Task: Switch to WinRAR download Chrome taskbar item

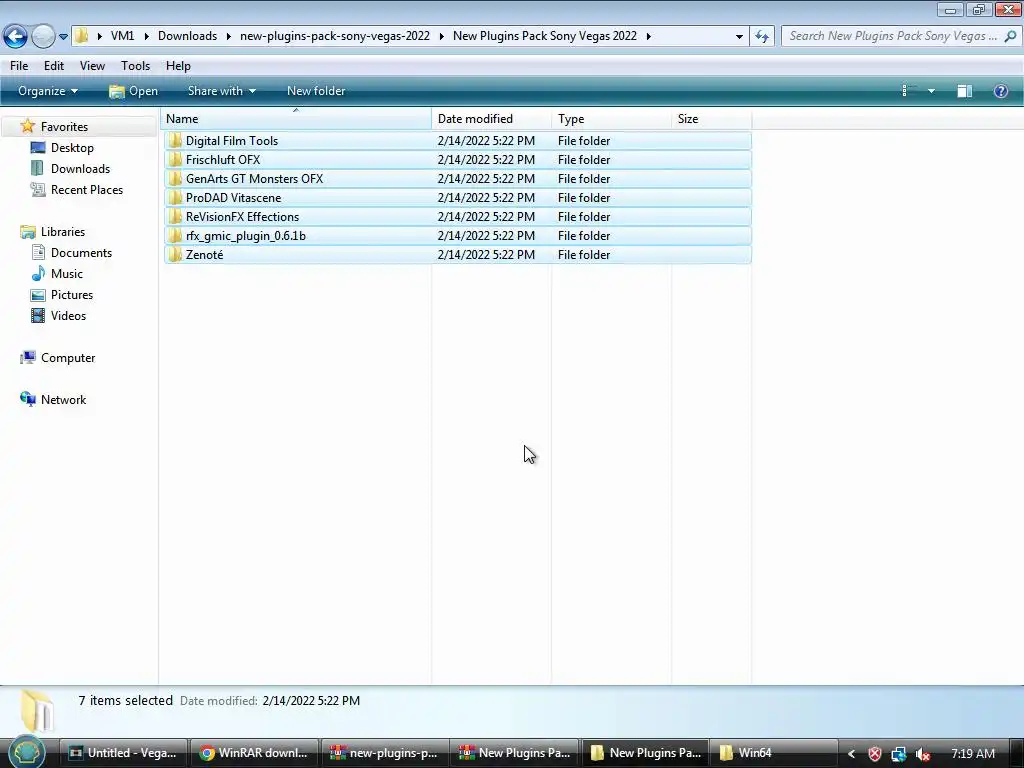Action: click(x=255, y=753)
